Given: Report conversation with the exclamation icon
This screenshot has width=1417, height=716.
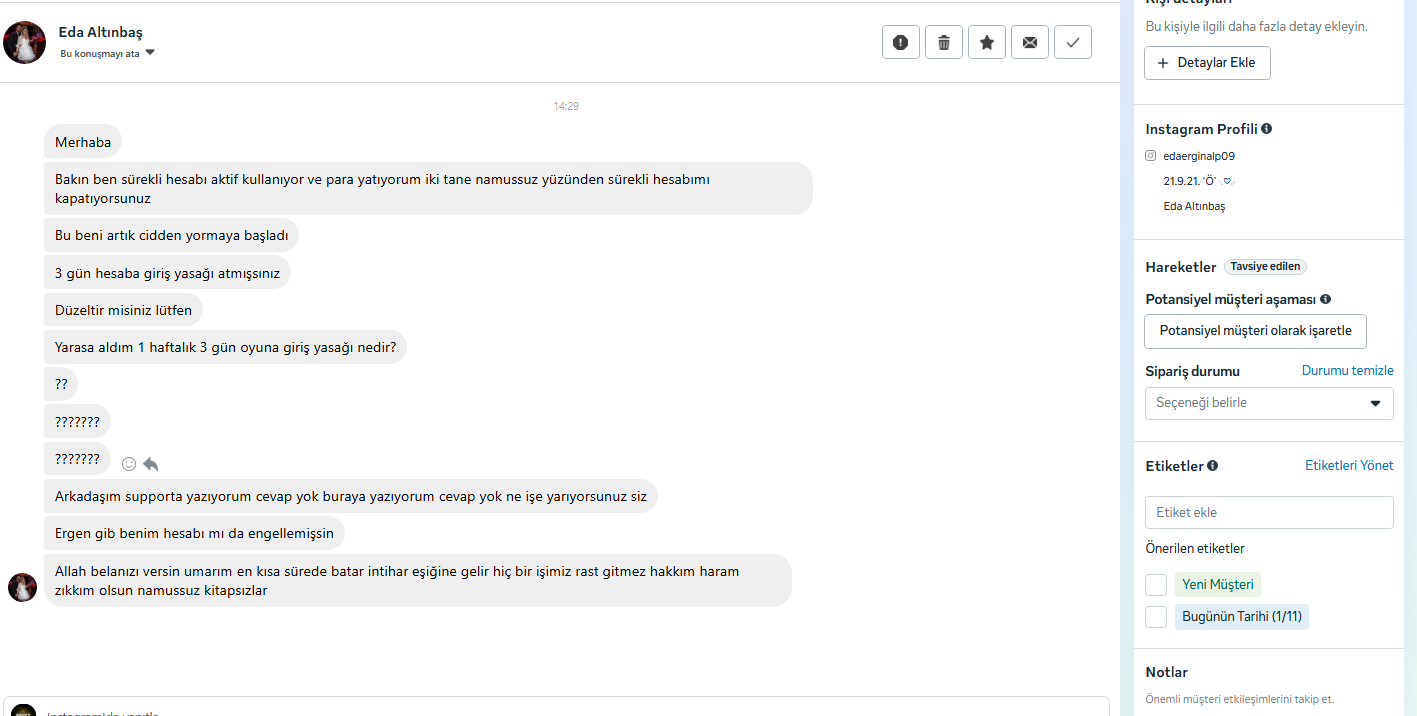Looking at the screenshot, I should point(901,42).
